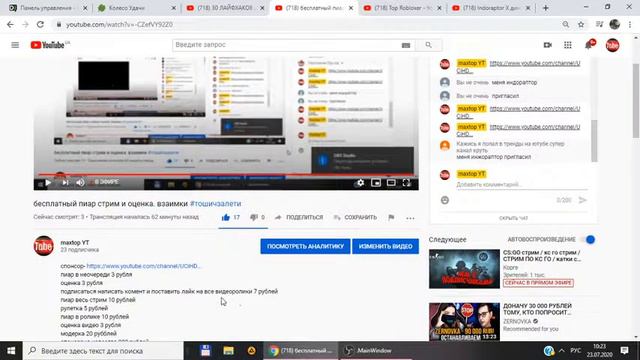Switch the player to miniplayer mode
This screenshot has height=360, width=640.
coord(376,182)
